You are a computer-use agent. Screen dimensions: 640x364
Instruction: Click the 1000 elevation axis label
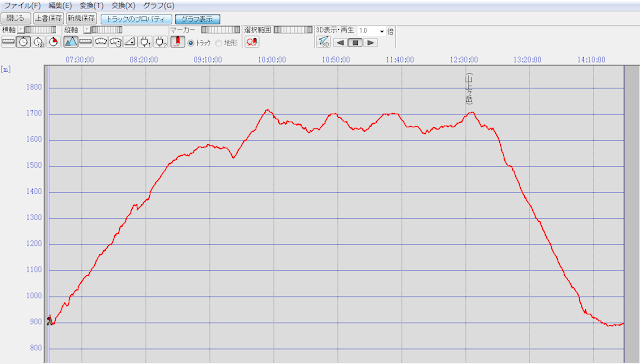(x=34, y=296)
